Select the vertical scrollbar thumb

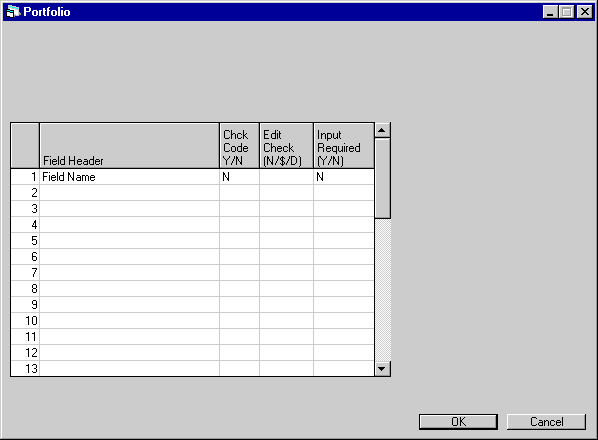[x=382, y=178]
